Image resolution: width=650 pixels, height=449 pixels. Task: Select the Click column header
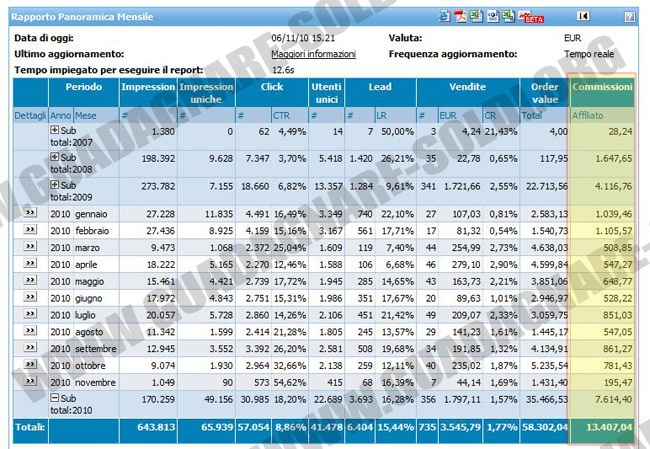tap(272, 87)
